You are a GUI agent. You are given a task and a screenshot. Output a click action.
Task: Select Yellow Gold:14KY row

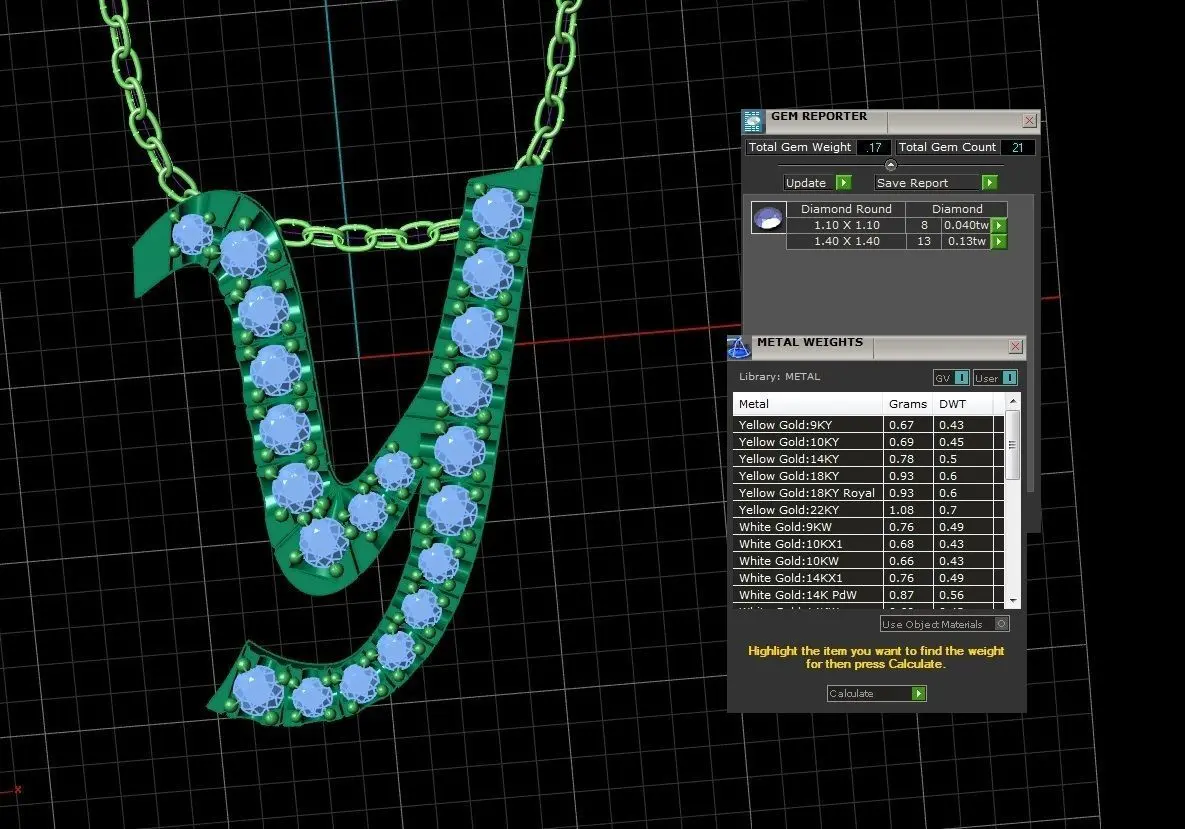coord(868,459)
